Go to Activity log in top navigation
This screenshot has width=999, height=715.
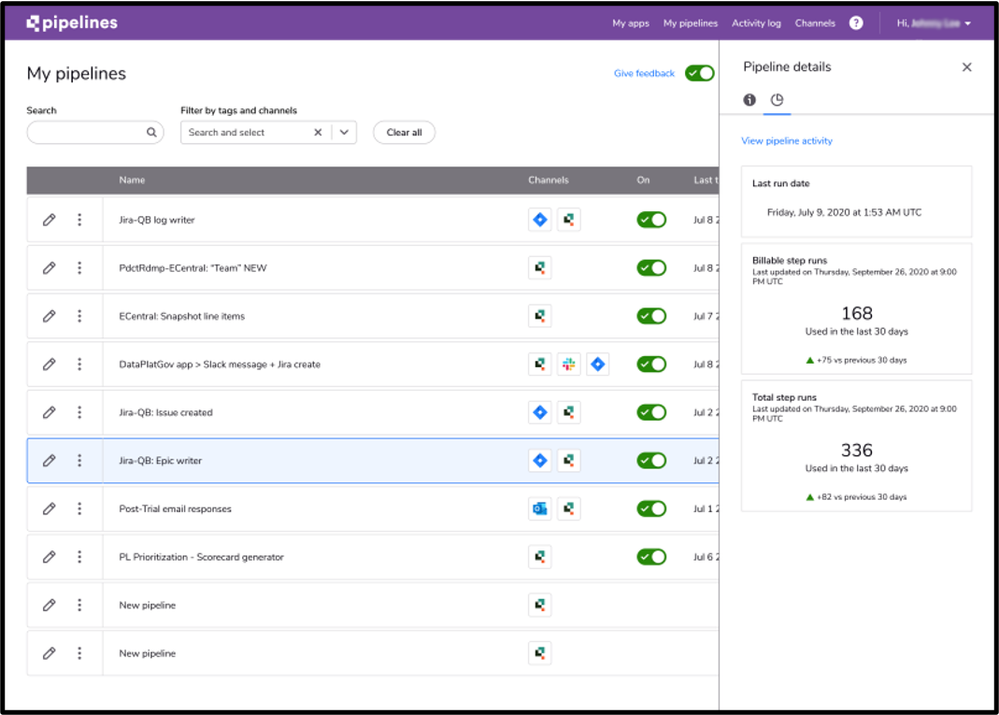click(756, 23)
